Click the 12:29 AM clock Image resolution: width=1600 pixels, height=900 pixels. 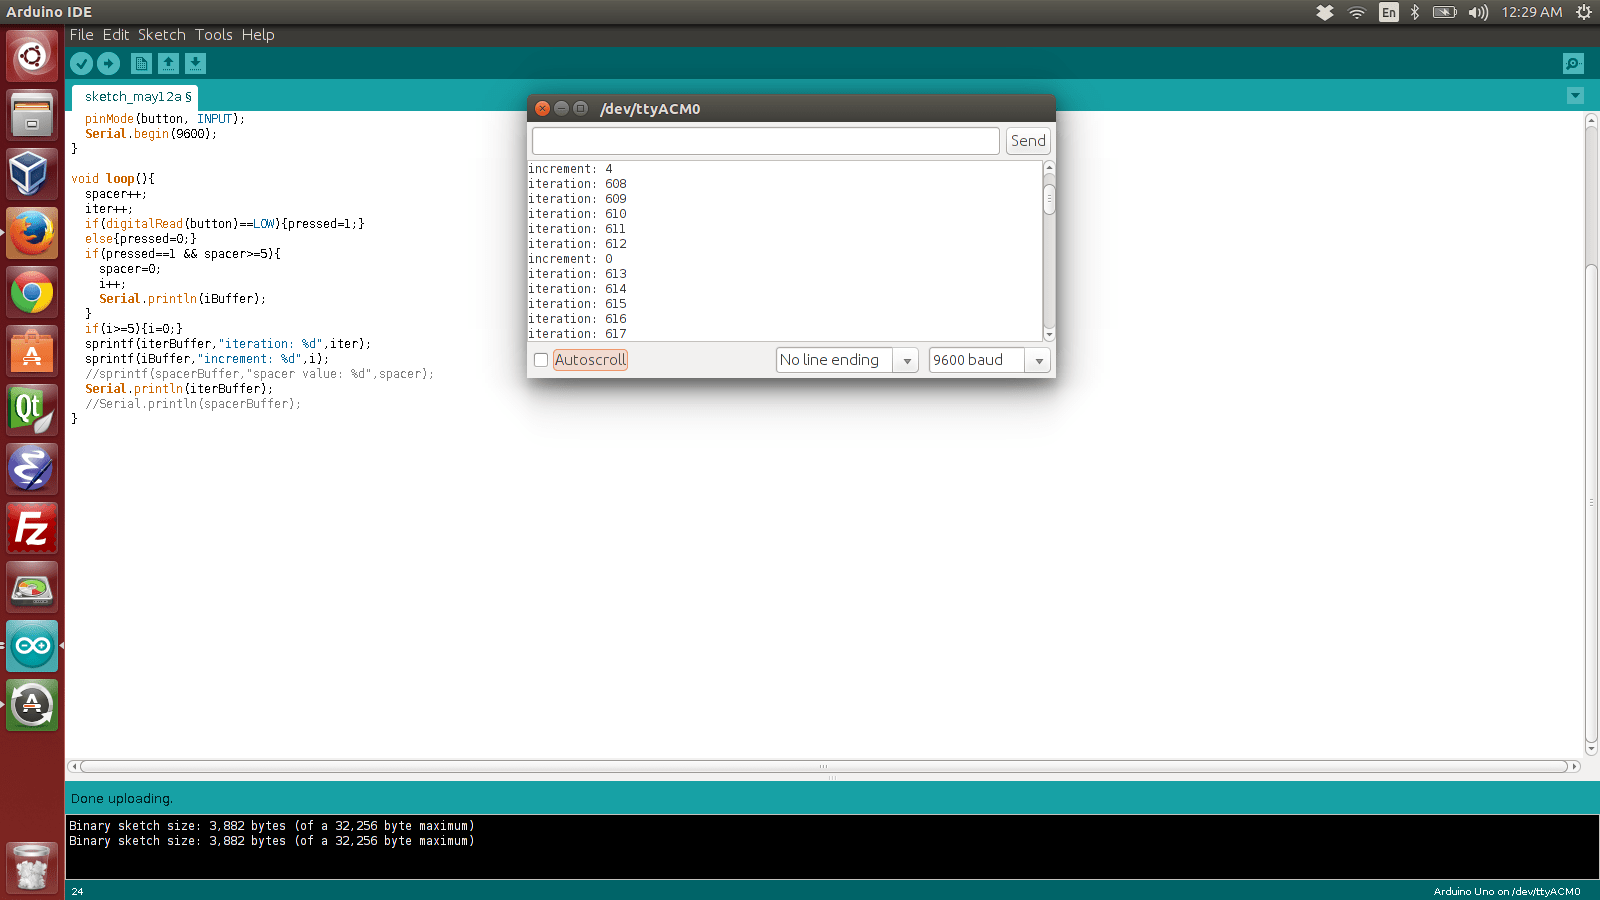click(x=1532, y=12)
